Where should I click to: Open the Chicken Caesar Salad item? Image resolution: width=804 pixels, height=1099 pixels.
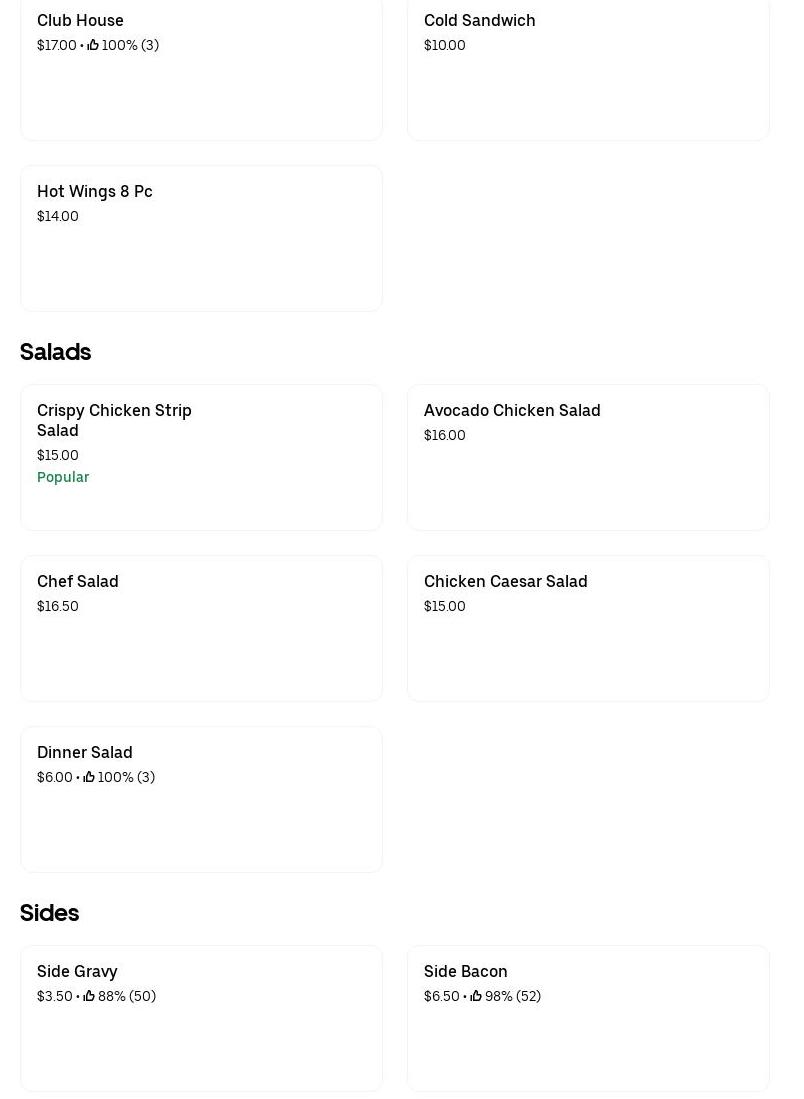(588, 628)
